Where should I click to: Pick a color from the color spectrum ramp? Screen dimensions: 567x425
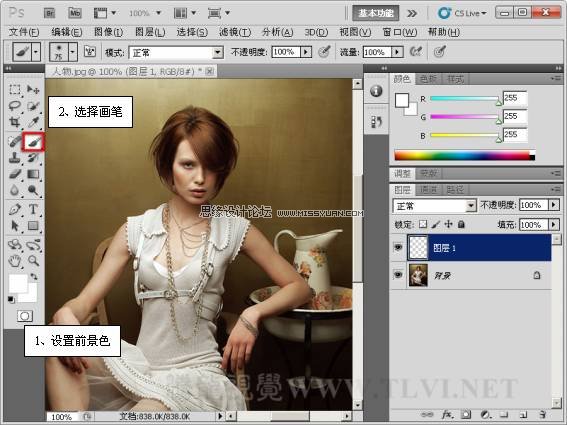(x=465, y=156)
